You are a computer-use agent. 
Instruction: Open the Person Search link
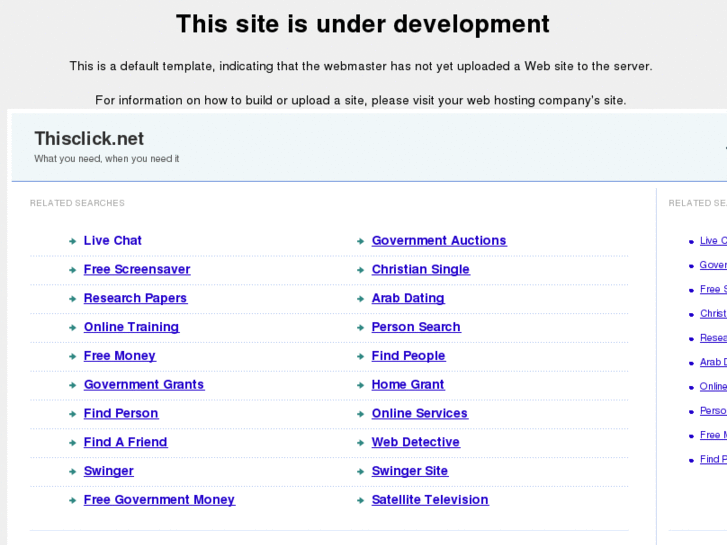pyautogui.click(x=416, y=327)
